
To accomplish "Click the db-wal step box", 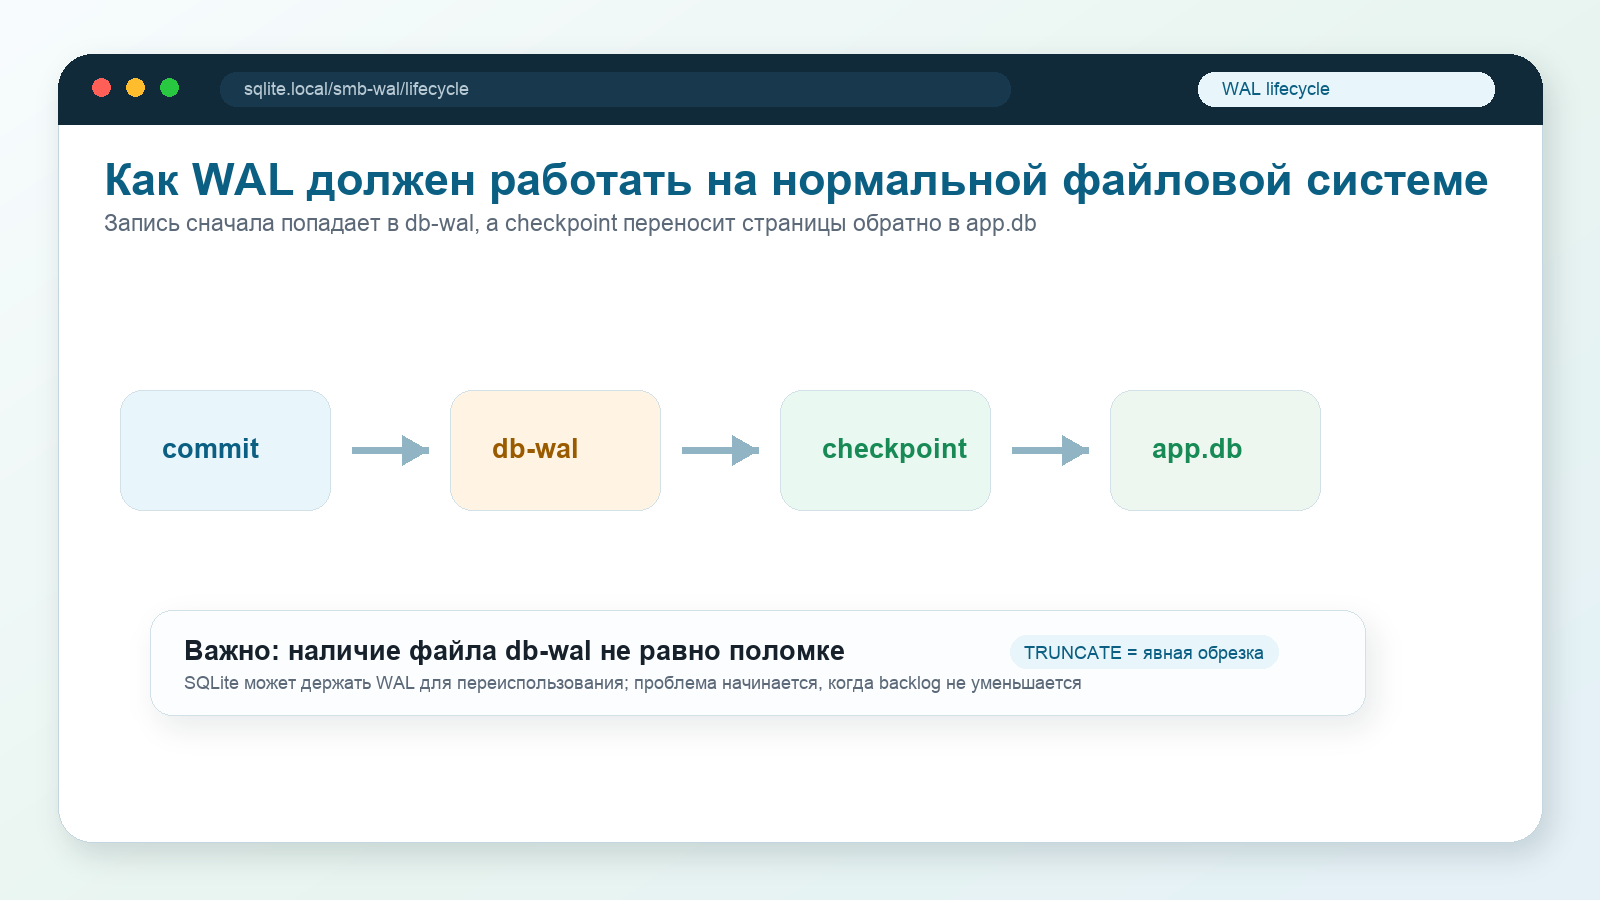I will [555, 450].
